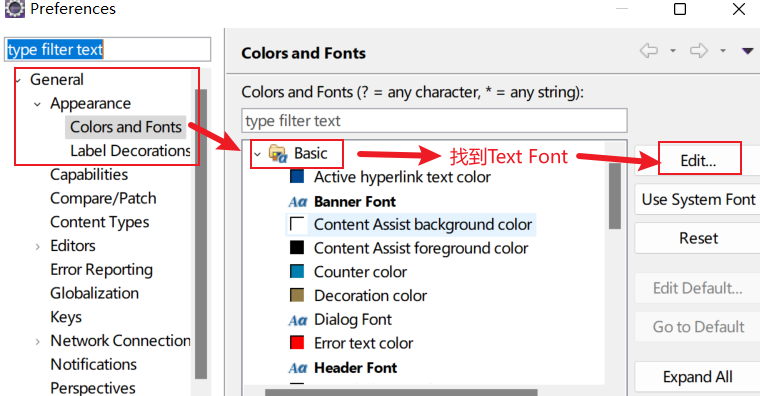Go forward with the right arrow icon
This screenshot has width=760, height=396.
click(x=698, y=50)
